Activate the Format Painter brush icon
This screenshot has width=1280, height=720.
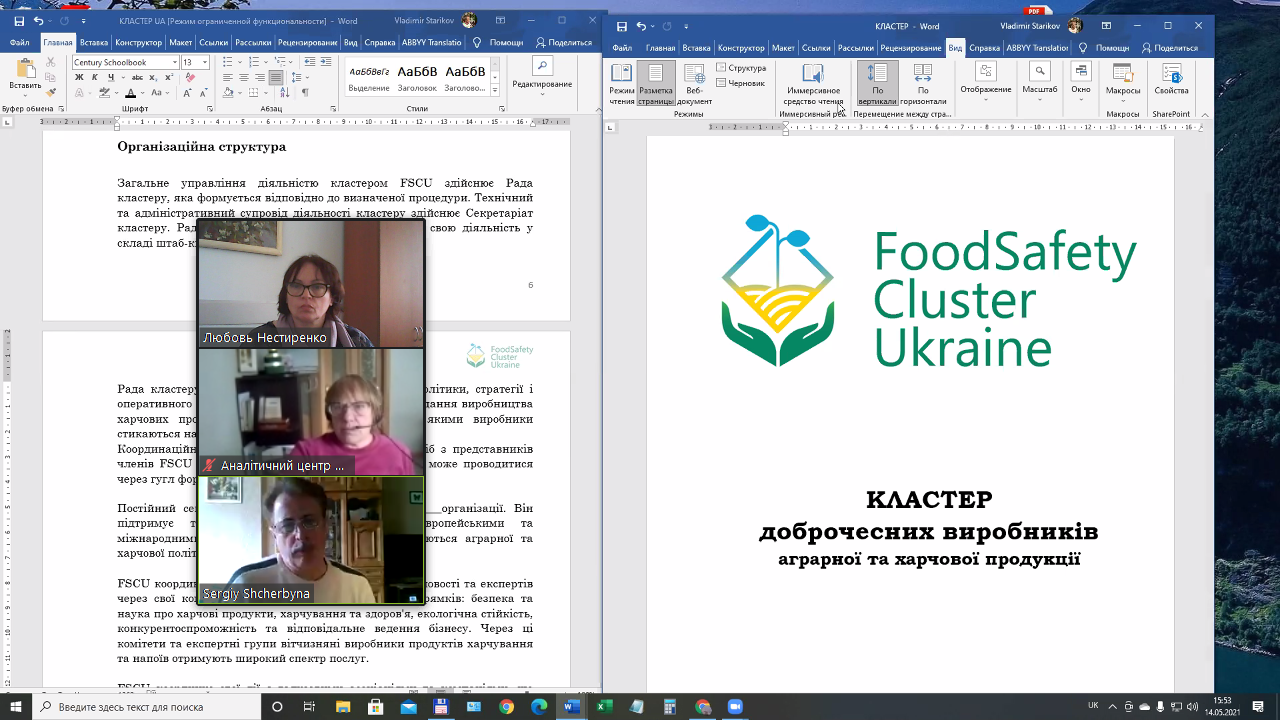[50, 92]
